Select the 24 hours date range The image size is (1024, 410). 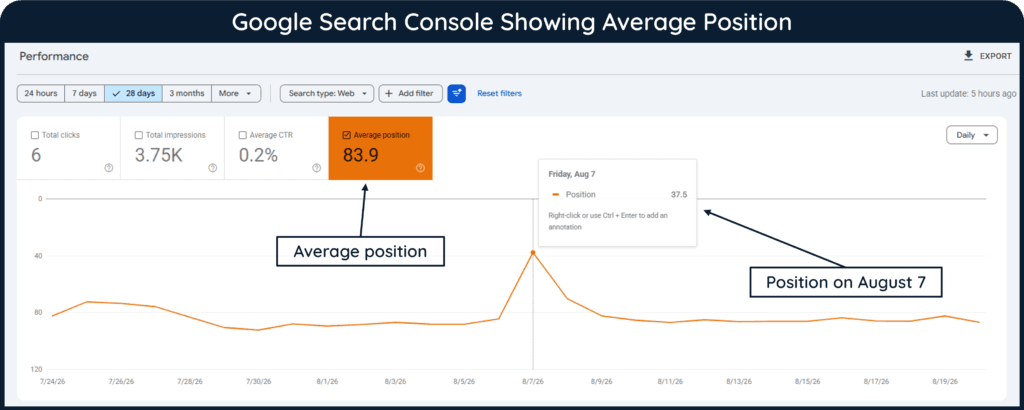point(40,93)
